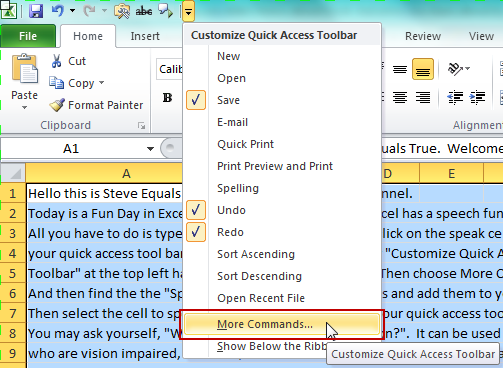Open the Copy dropdown arrow
The height and width of the screenshot is (368, 503).
(101, 83)
